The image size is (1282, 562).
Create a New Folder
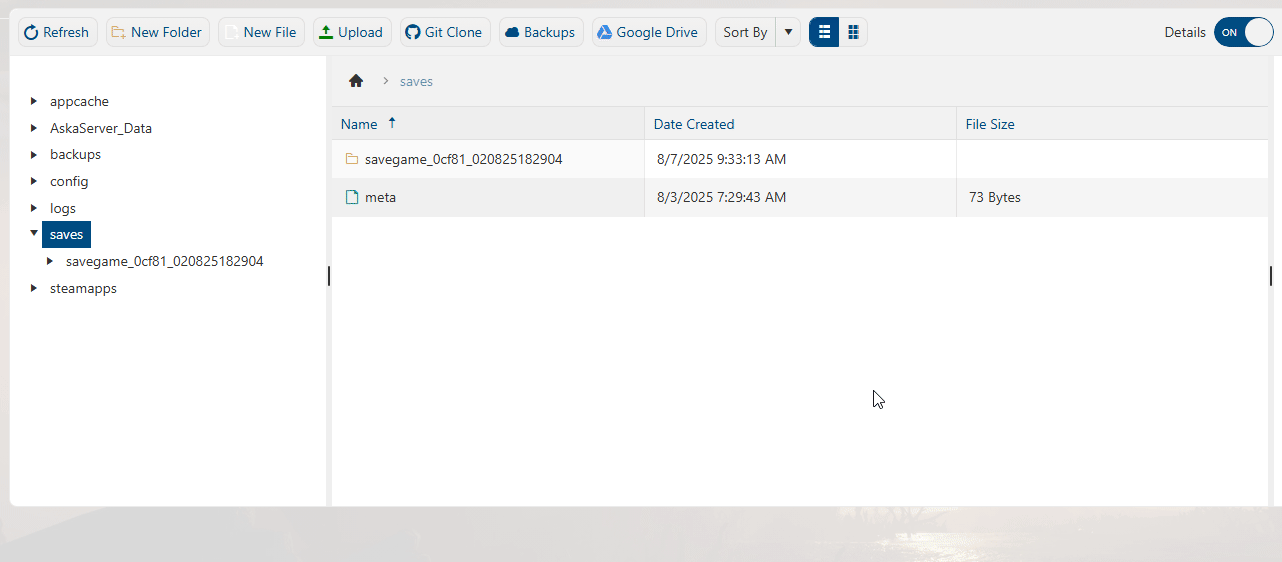(157, 32)
